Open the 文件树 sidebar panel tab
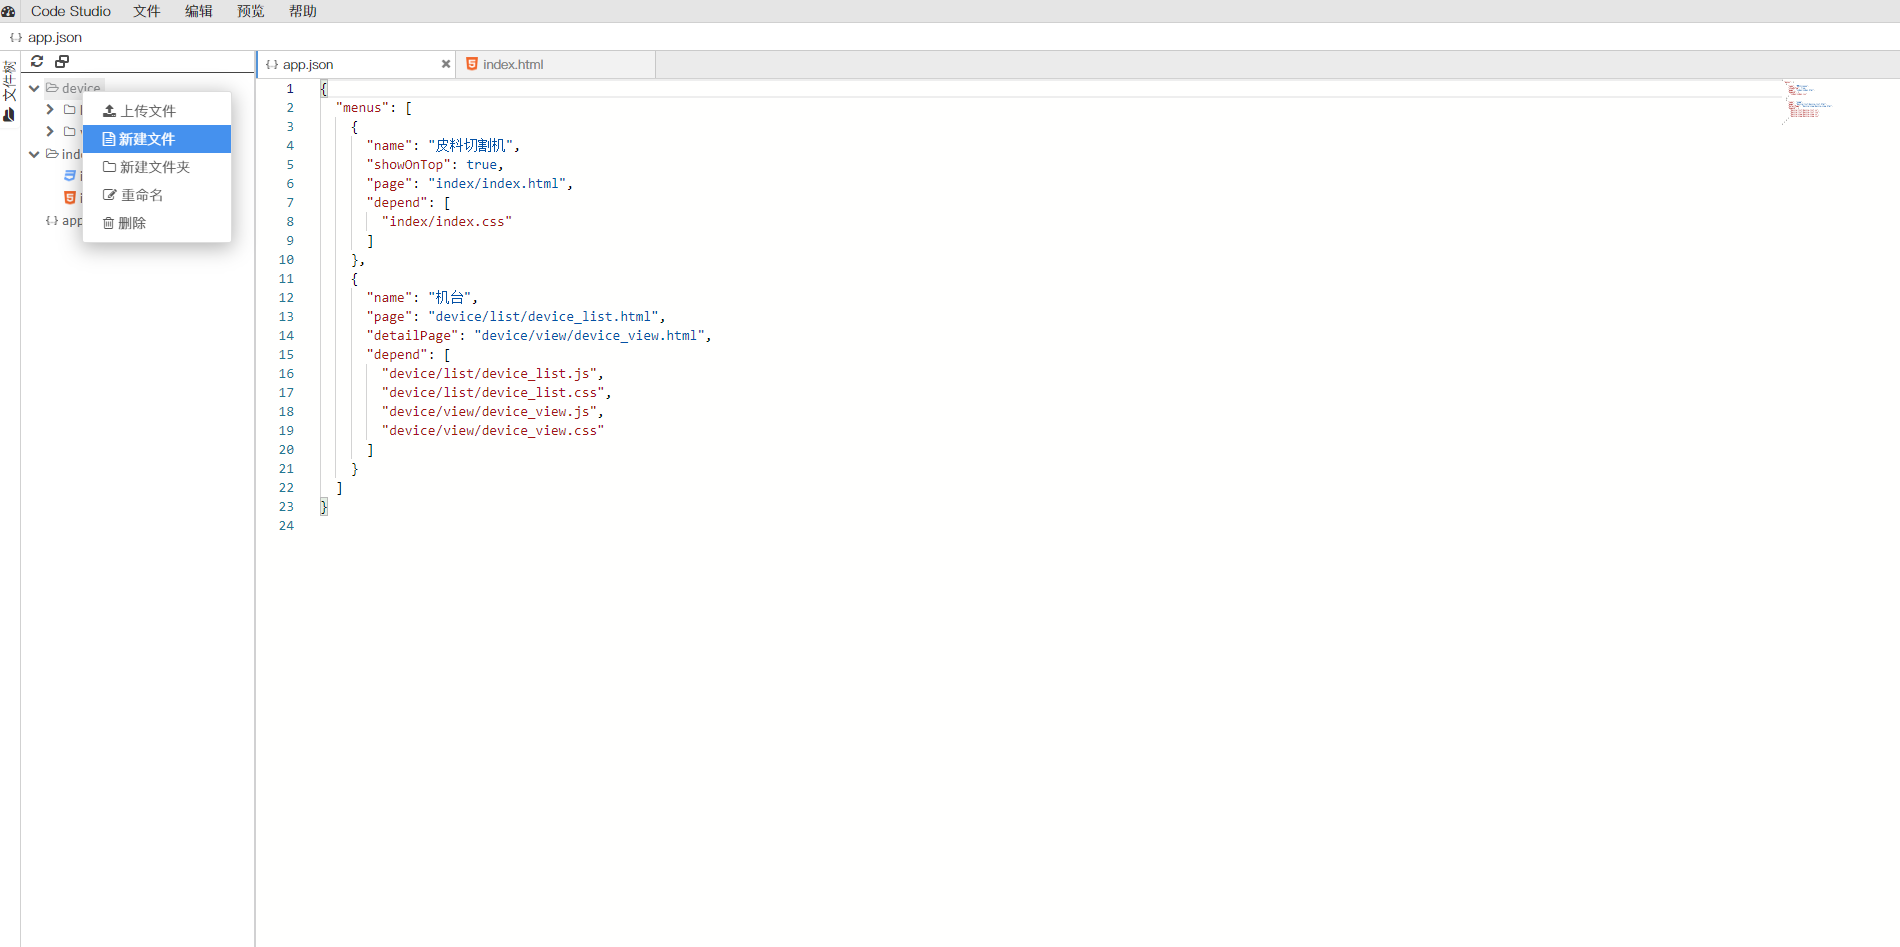 (x=9, y=82)
